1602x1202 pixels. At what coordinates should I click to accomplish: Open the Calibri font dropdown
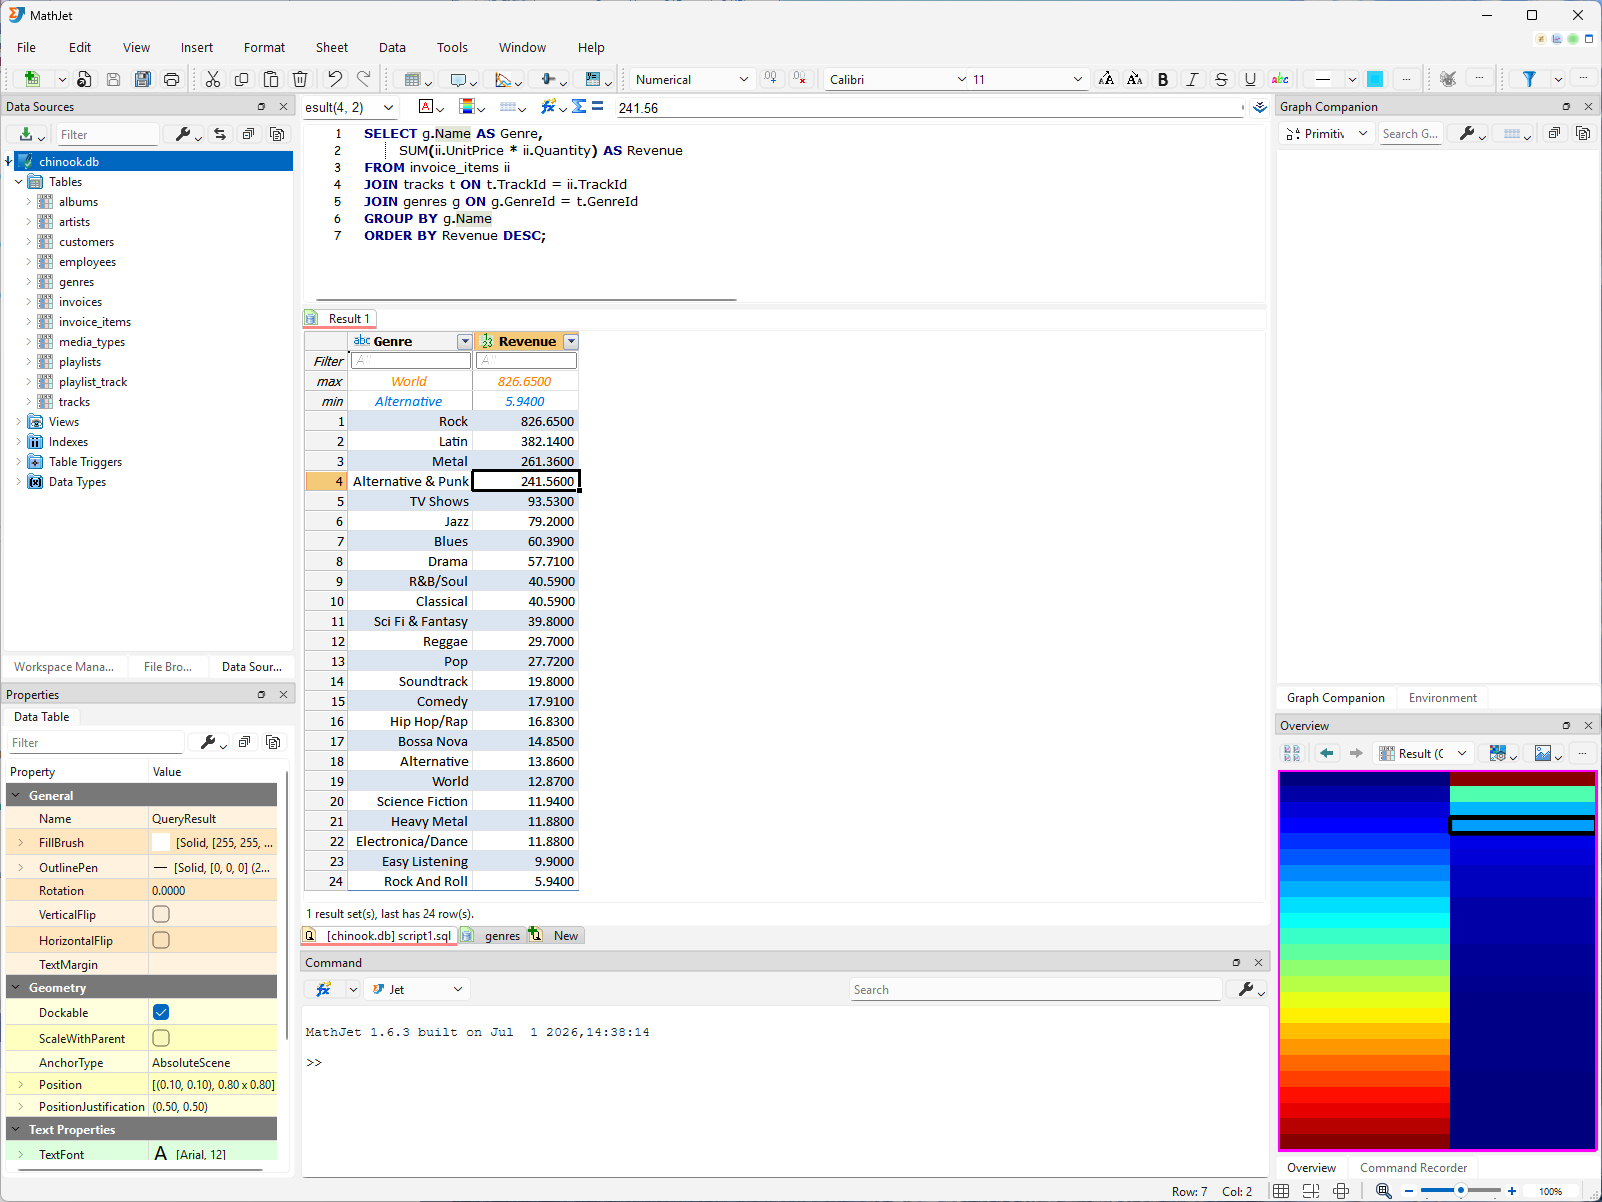pyautogui.click(x=896, y=79)
